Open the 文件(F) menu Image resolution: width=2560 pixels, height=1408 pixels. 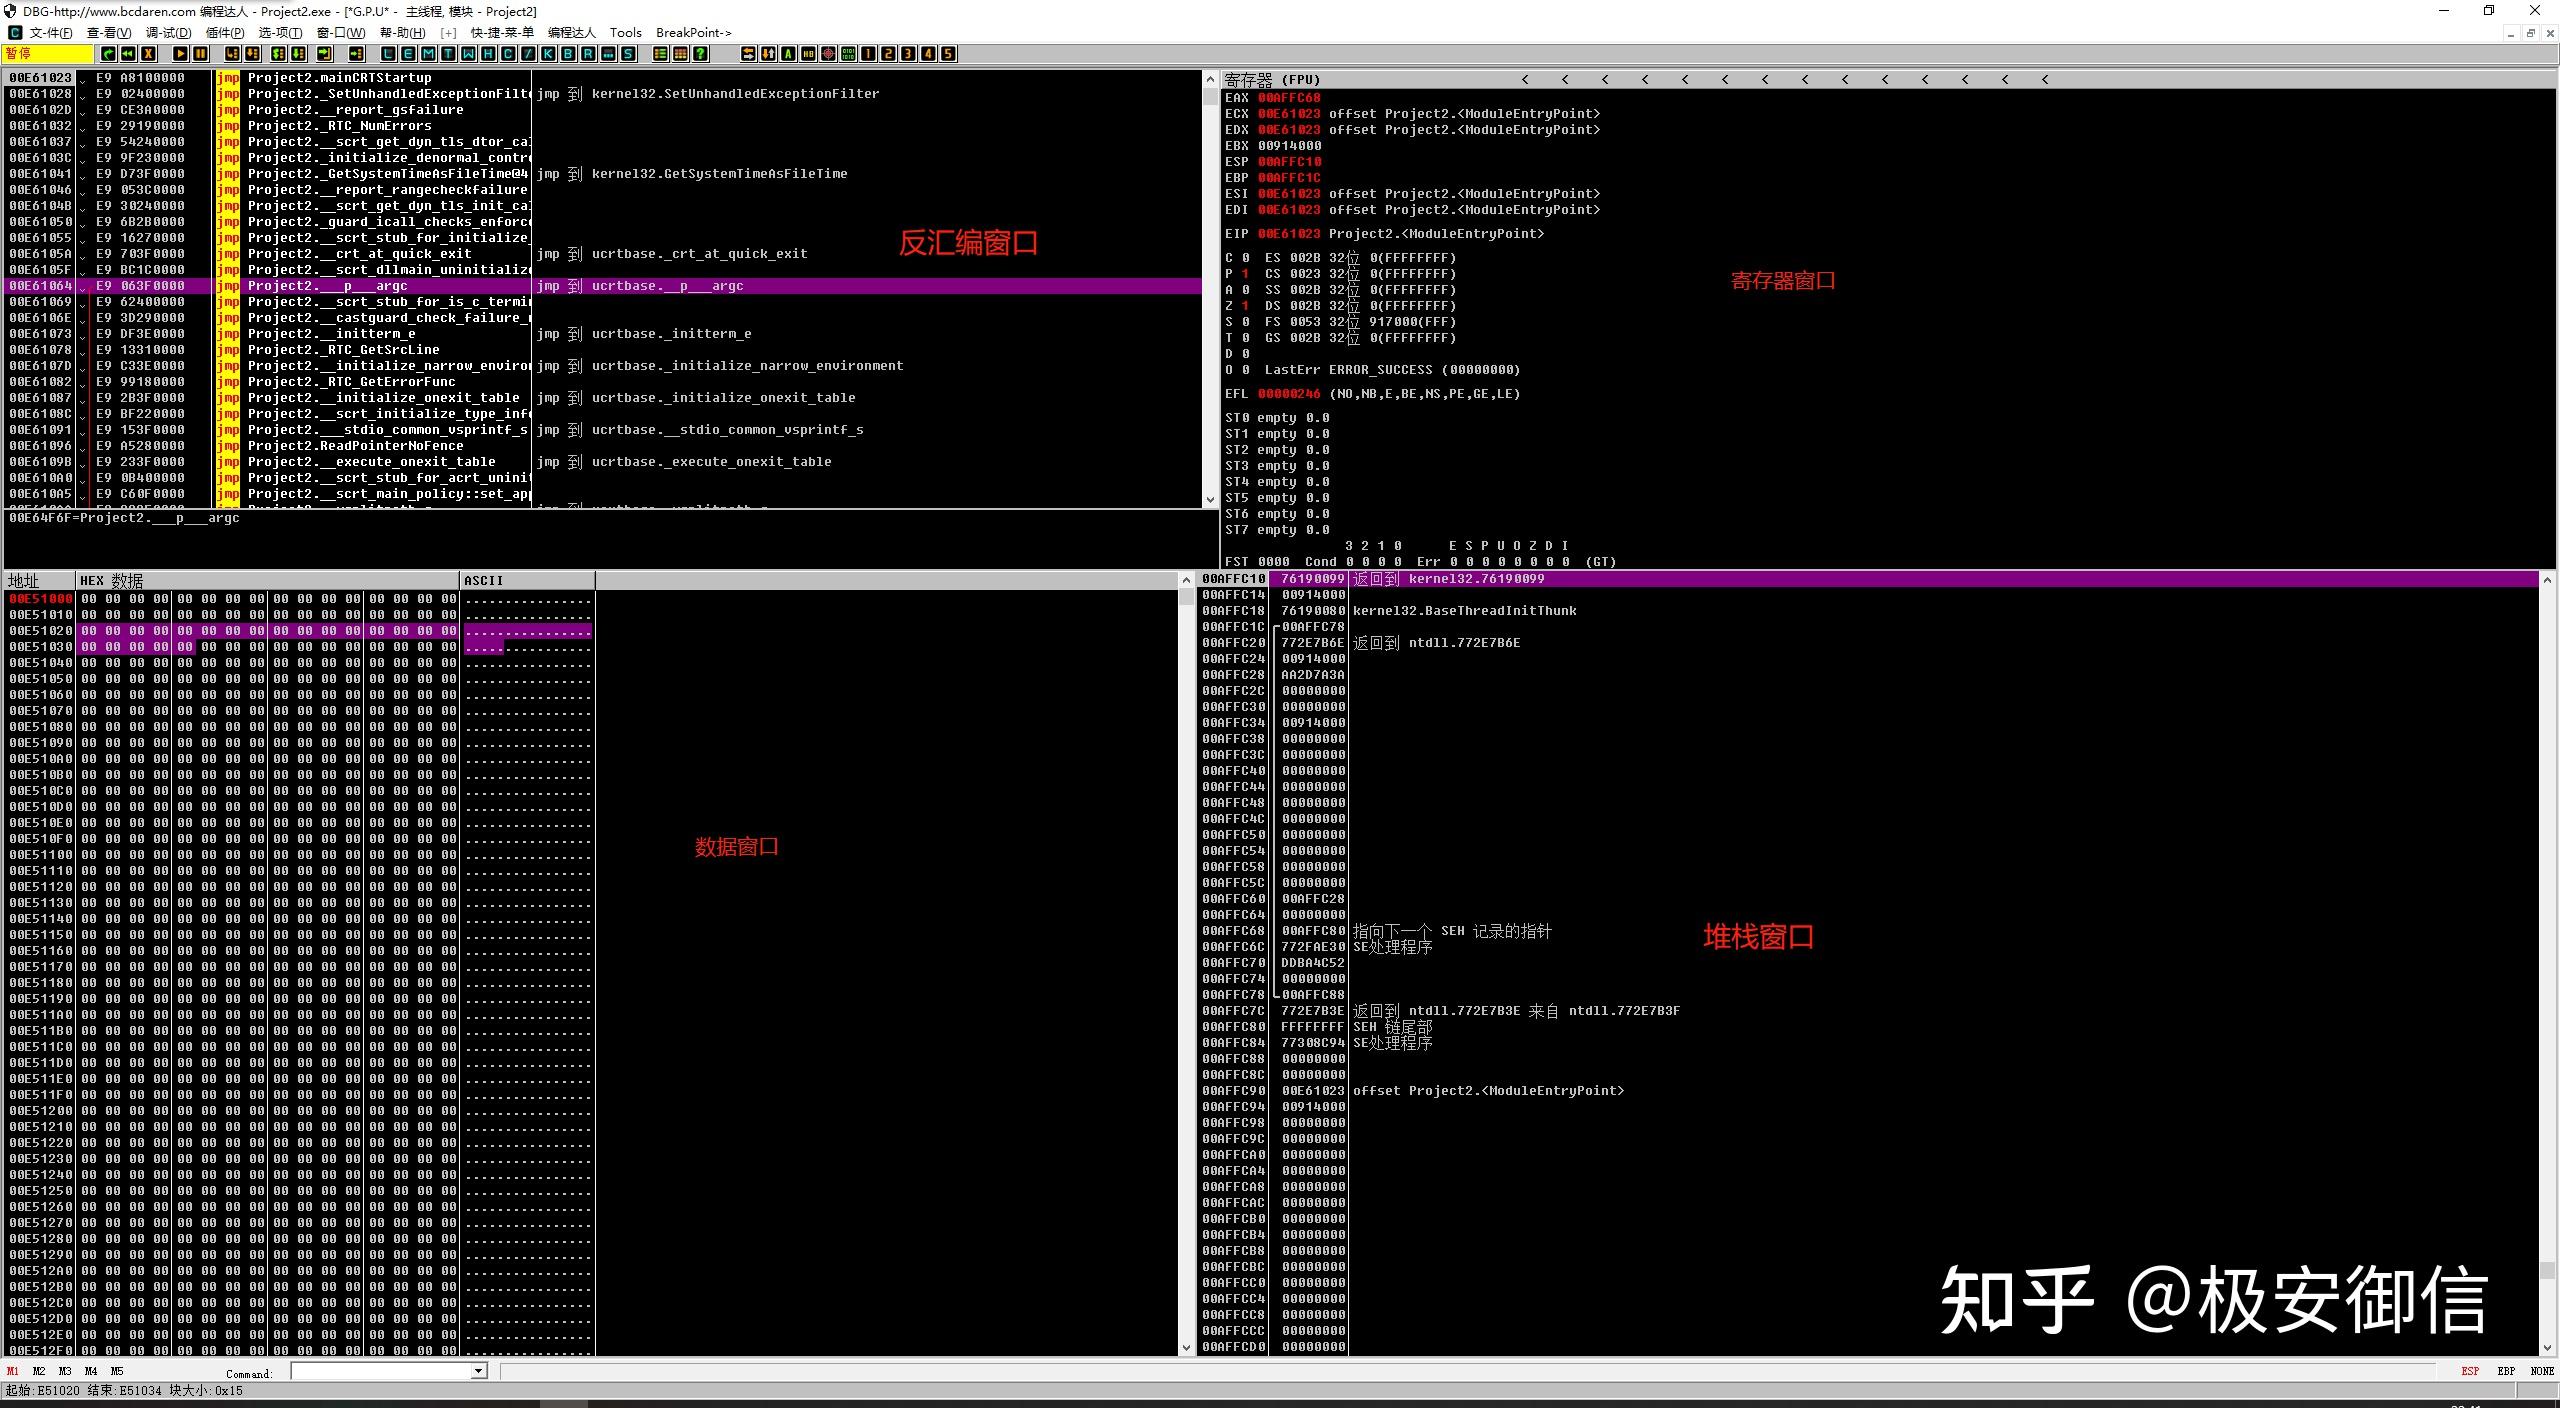pos(50,32)
